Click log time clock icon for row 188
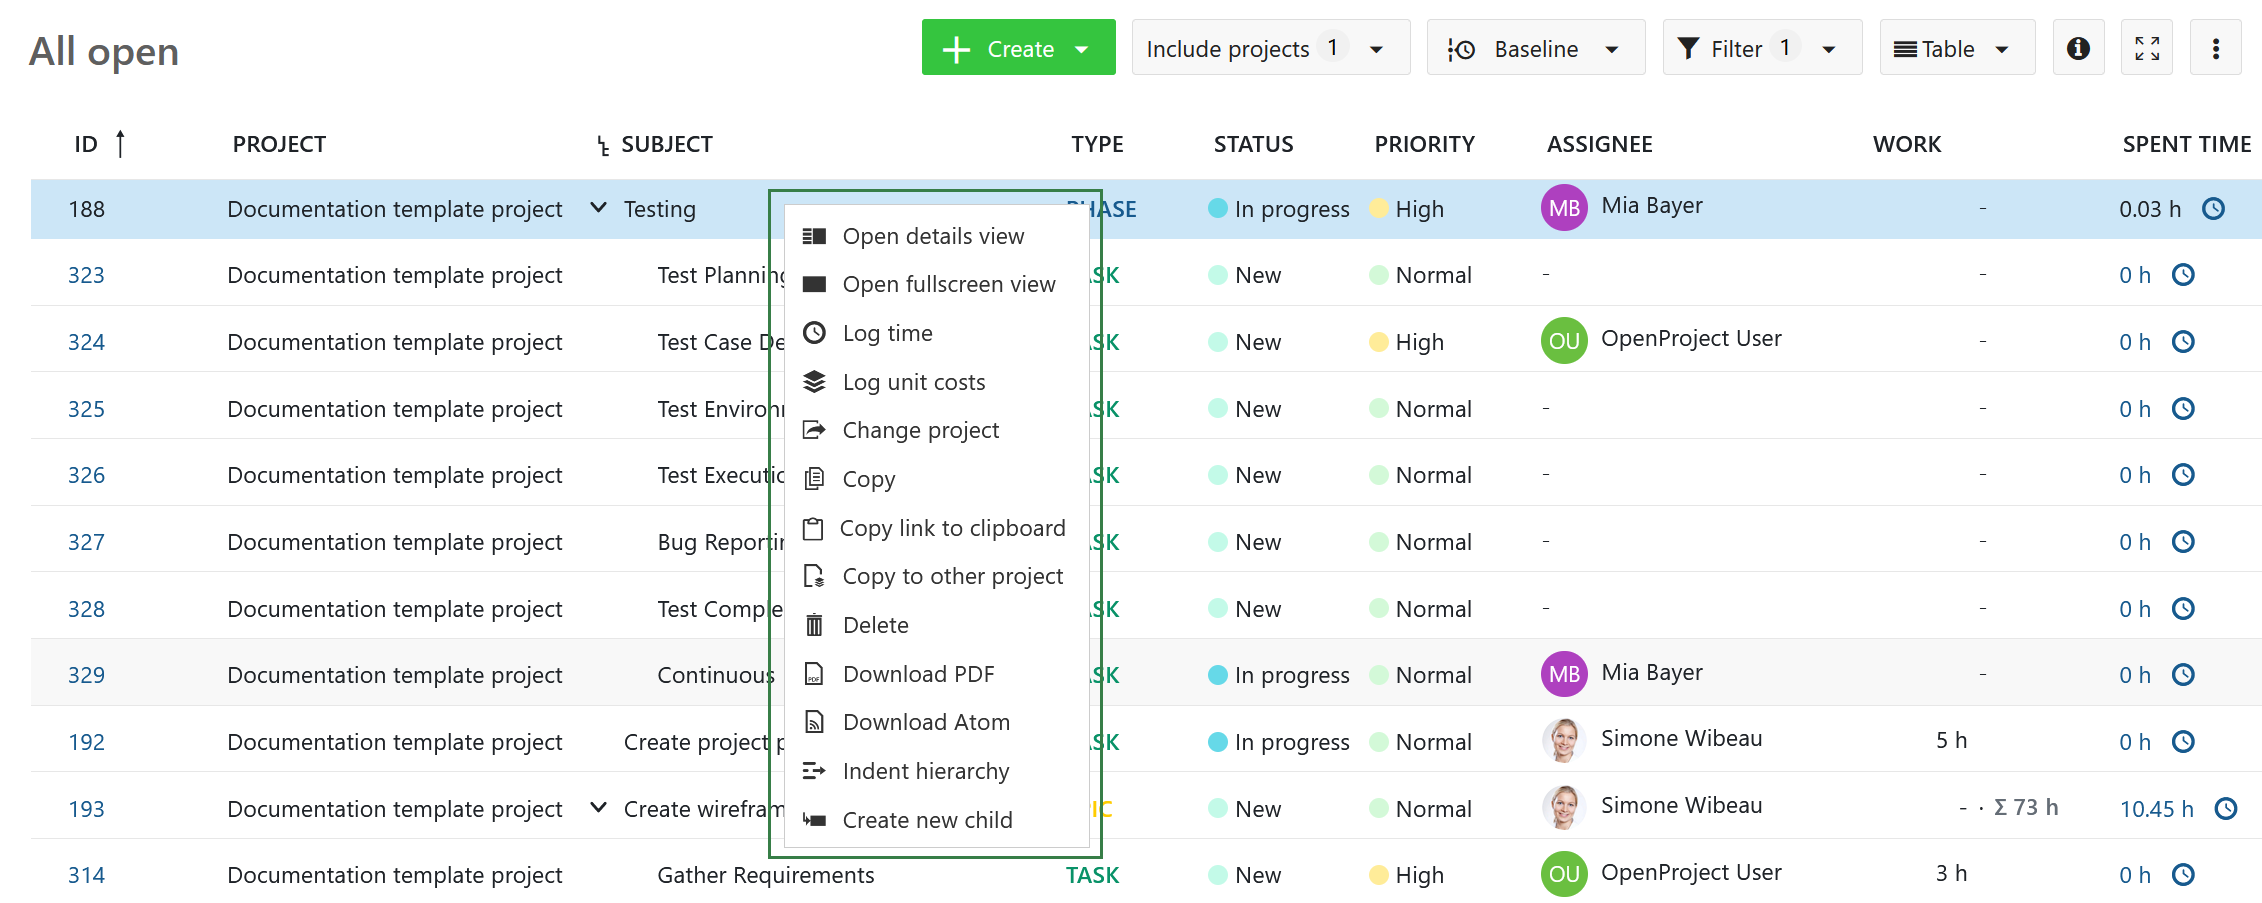 [x=2213, y=209]
